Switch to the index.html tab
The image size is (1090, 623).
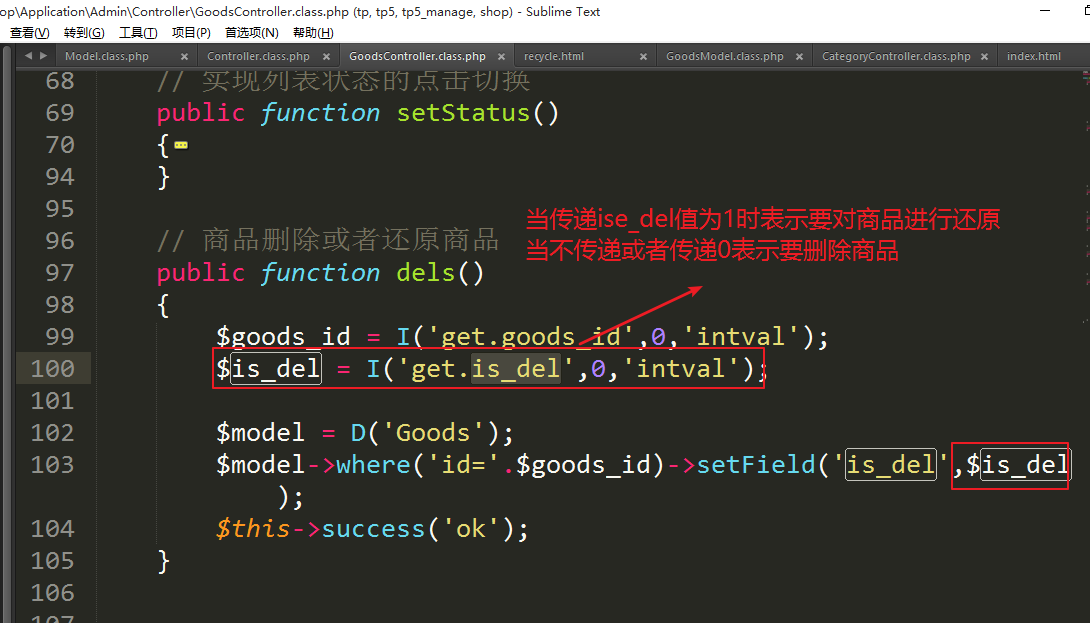tap(1033, 57)
